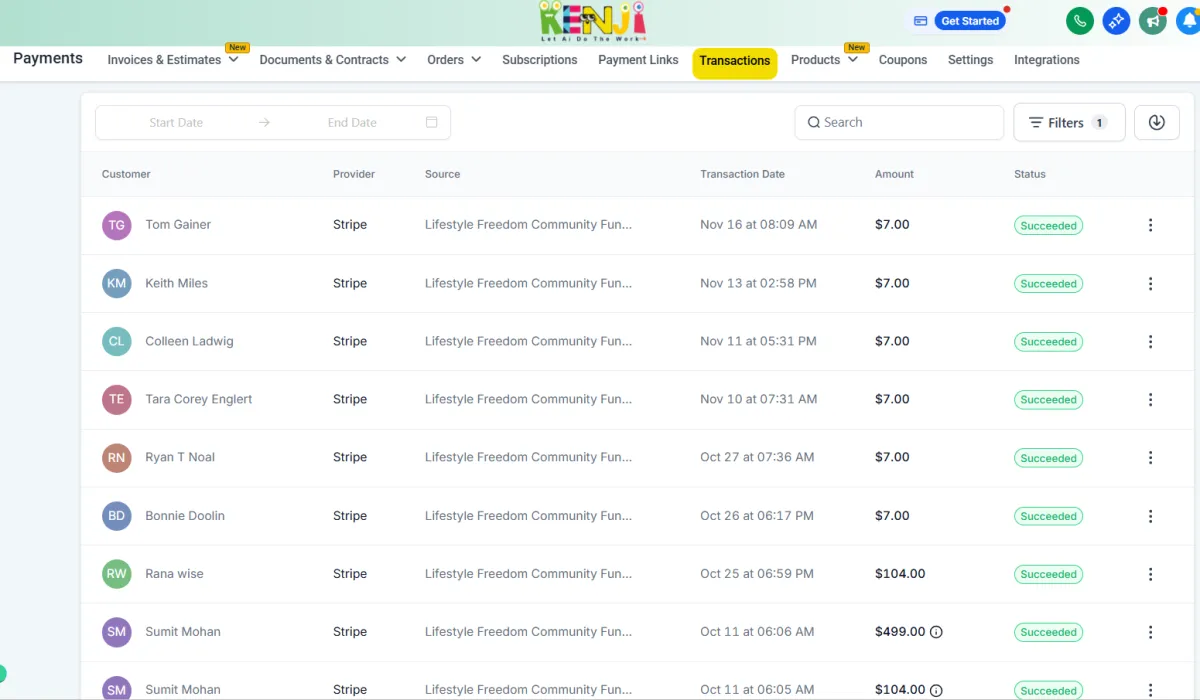Viewport: 1200px width, 700px height.
Task: Open three-dot menu for Bonnie Doolin
Action: pyautogui.click(x=1150, y=516)
